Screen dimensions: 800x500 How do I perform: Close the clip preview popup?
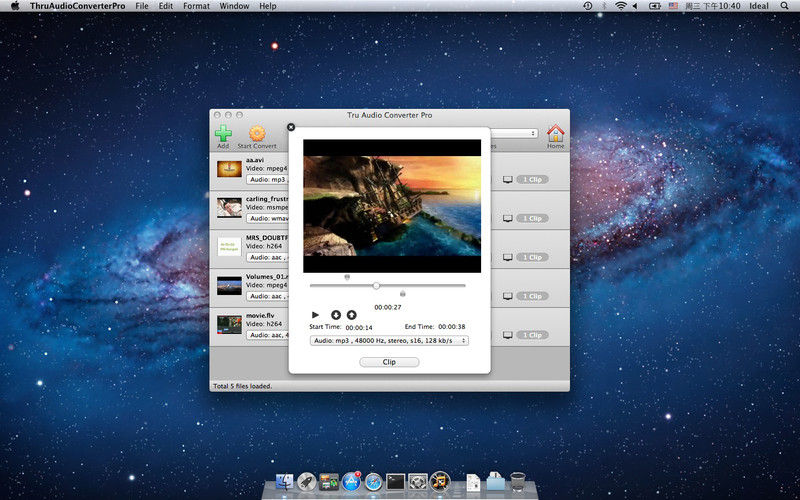coord(291,127)
